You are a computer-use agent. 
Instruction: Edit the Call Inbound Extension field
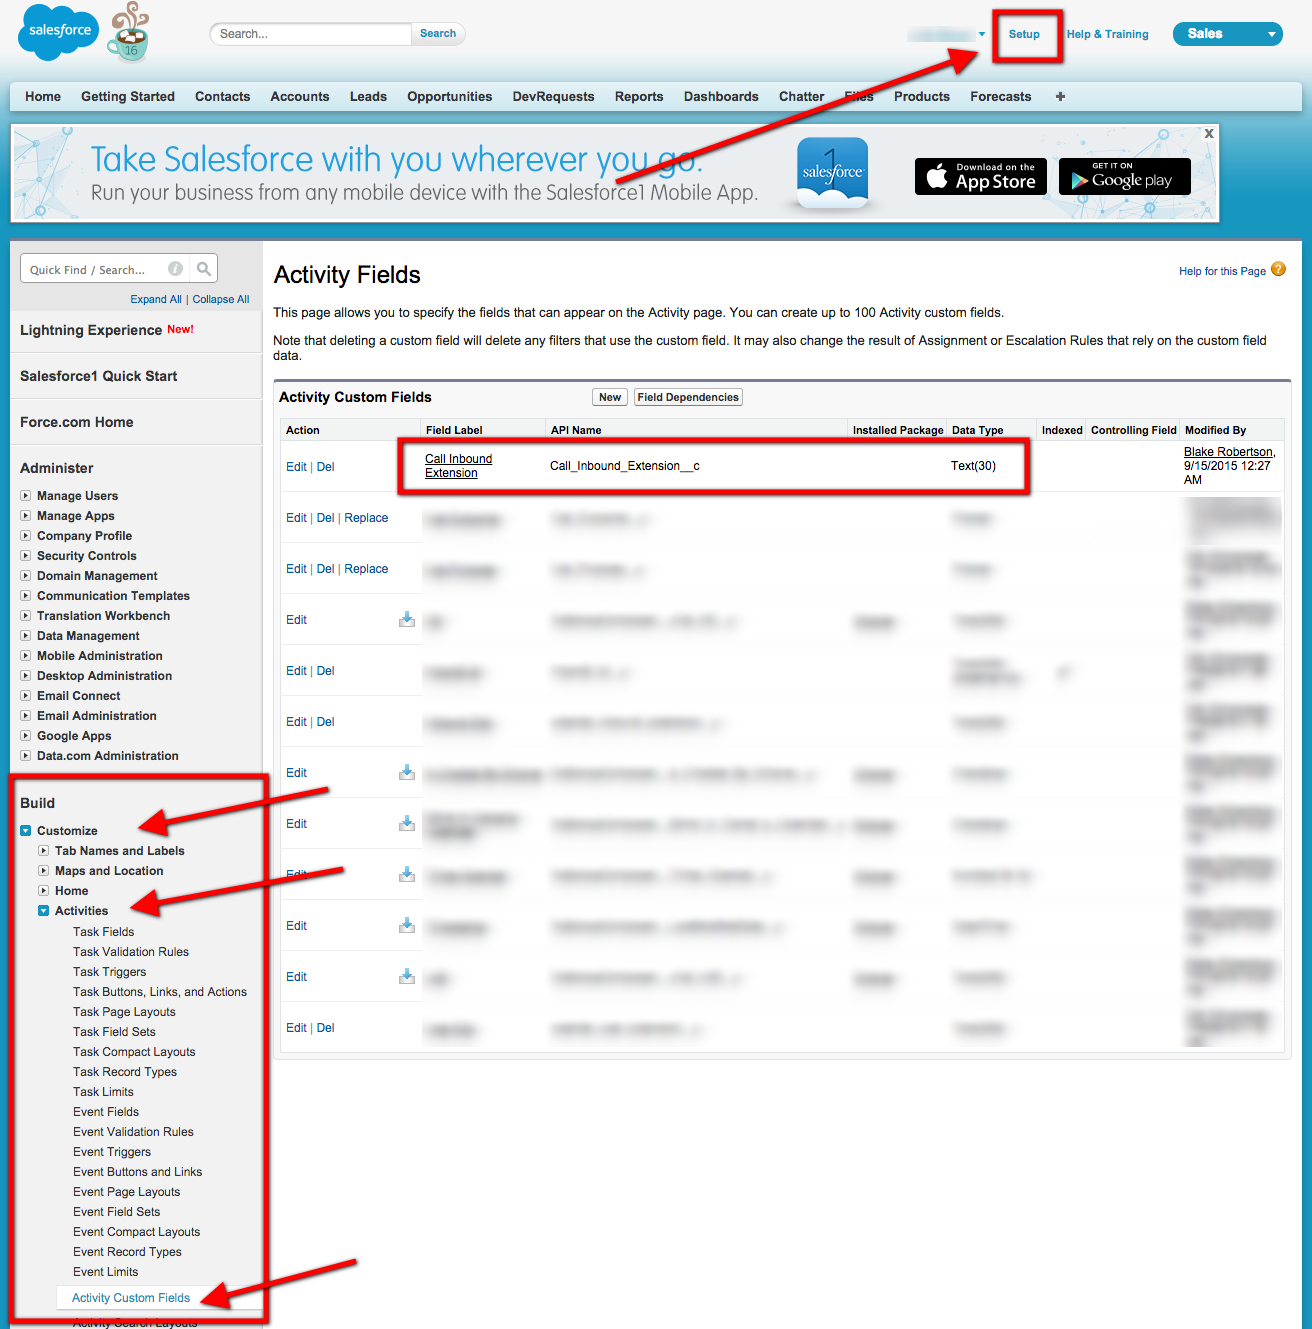296,467
